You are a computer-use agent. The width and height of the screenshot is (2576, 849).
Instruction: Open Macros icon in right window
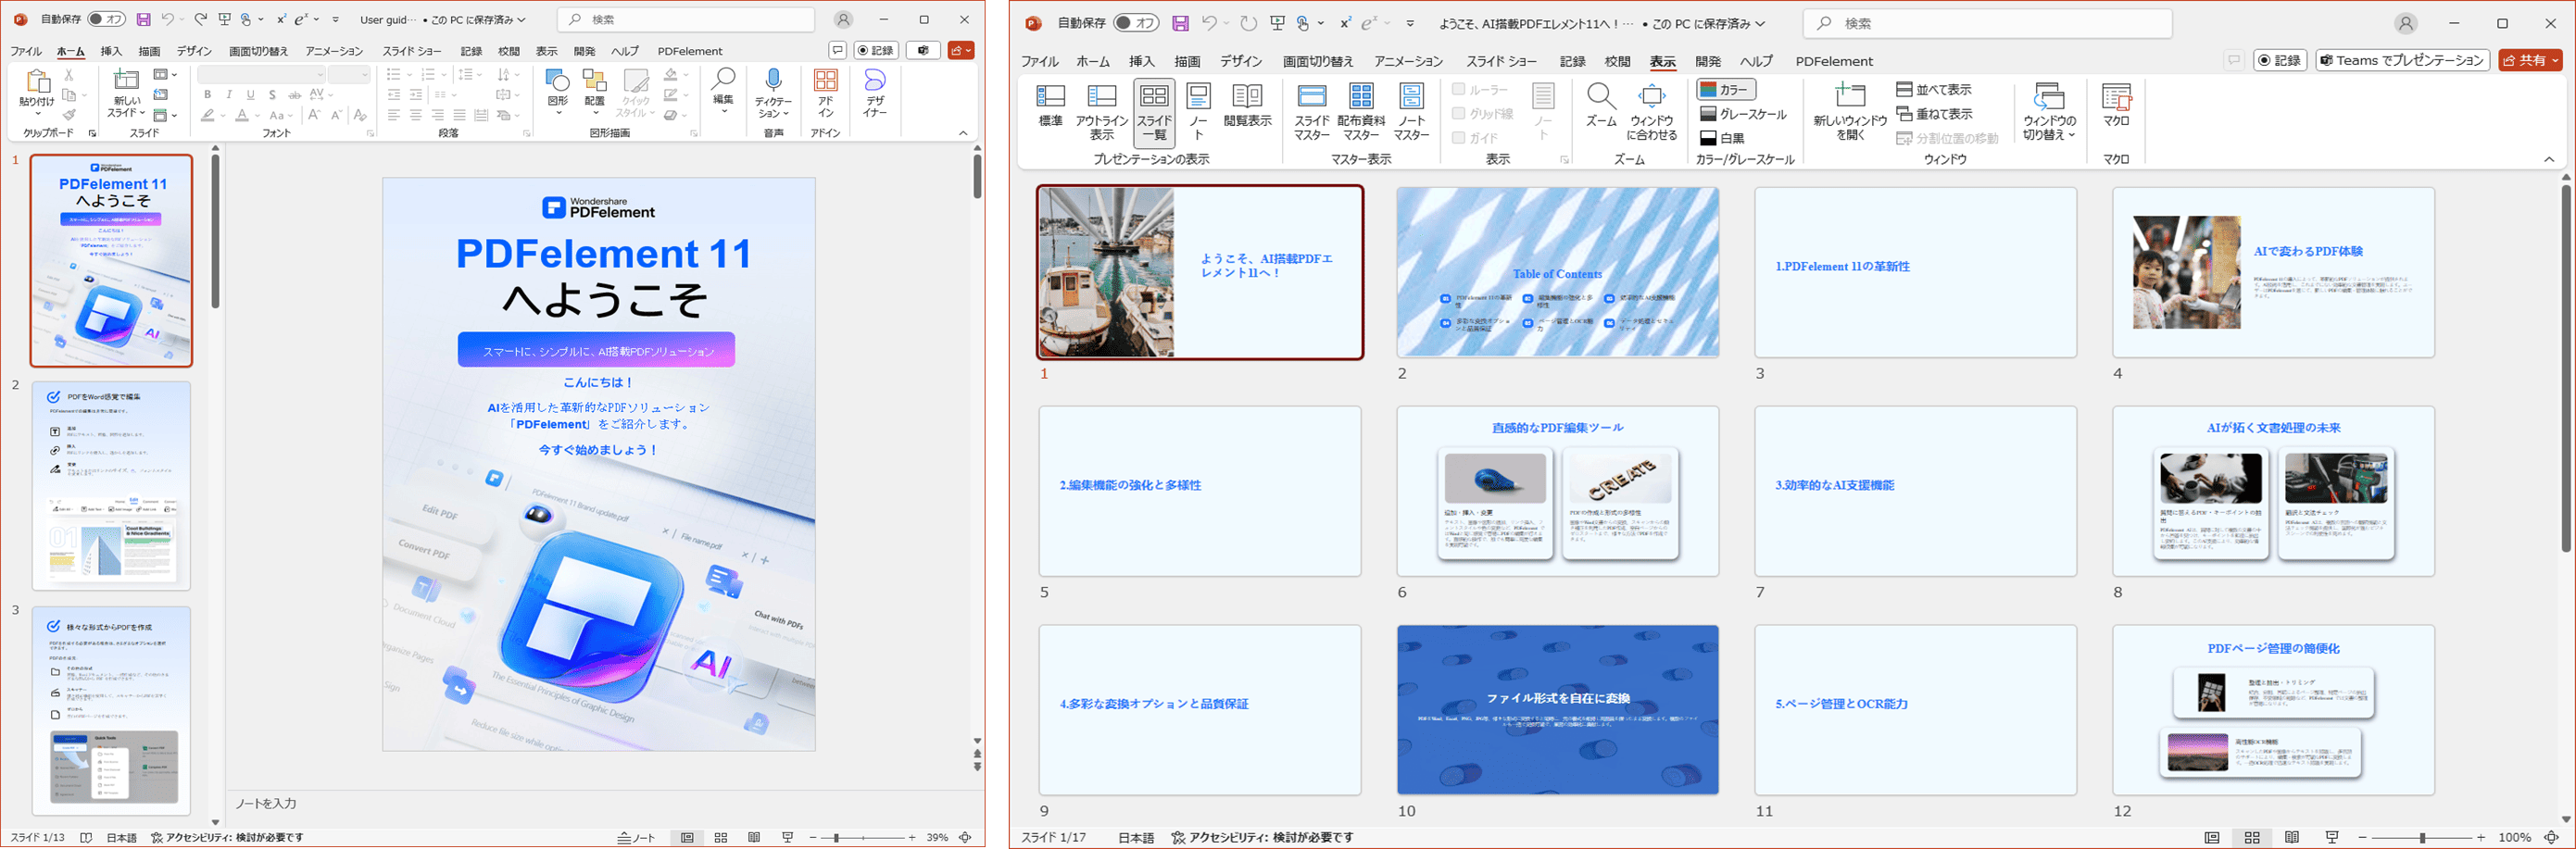coord(2116,96)
